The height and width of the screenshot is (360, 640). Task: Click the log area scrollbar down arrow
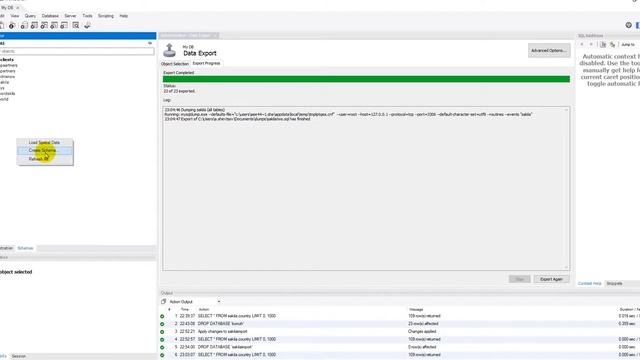(x=566, y=268)
